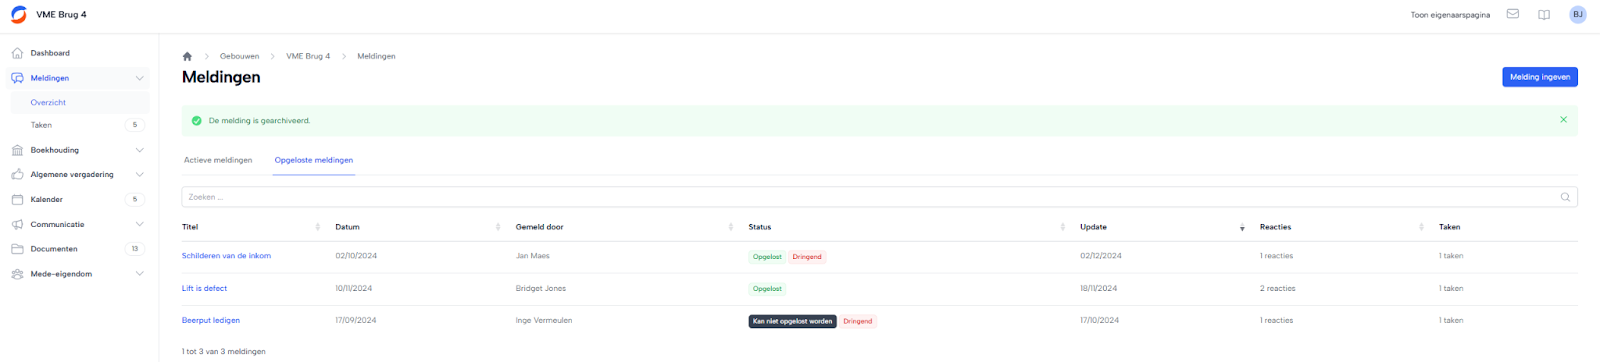Click the Documenten folder icon
This screenshot has width=1600, height=362.
pos(17,249)
